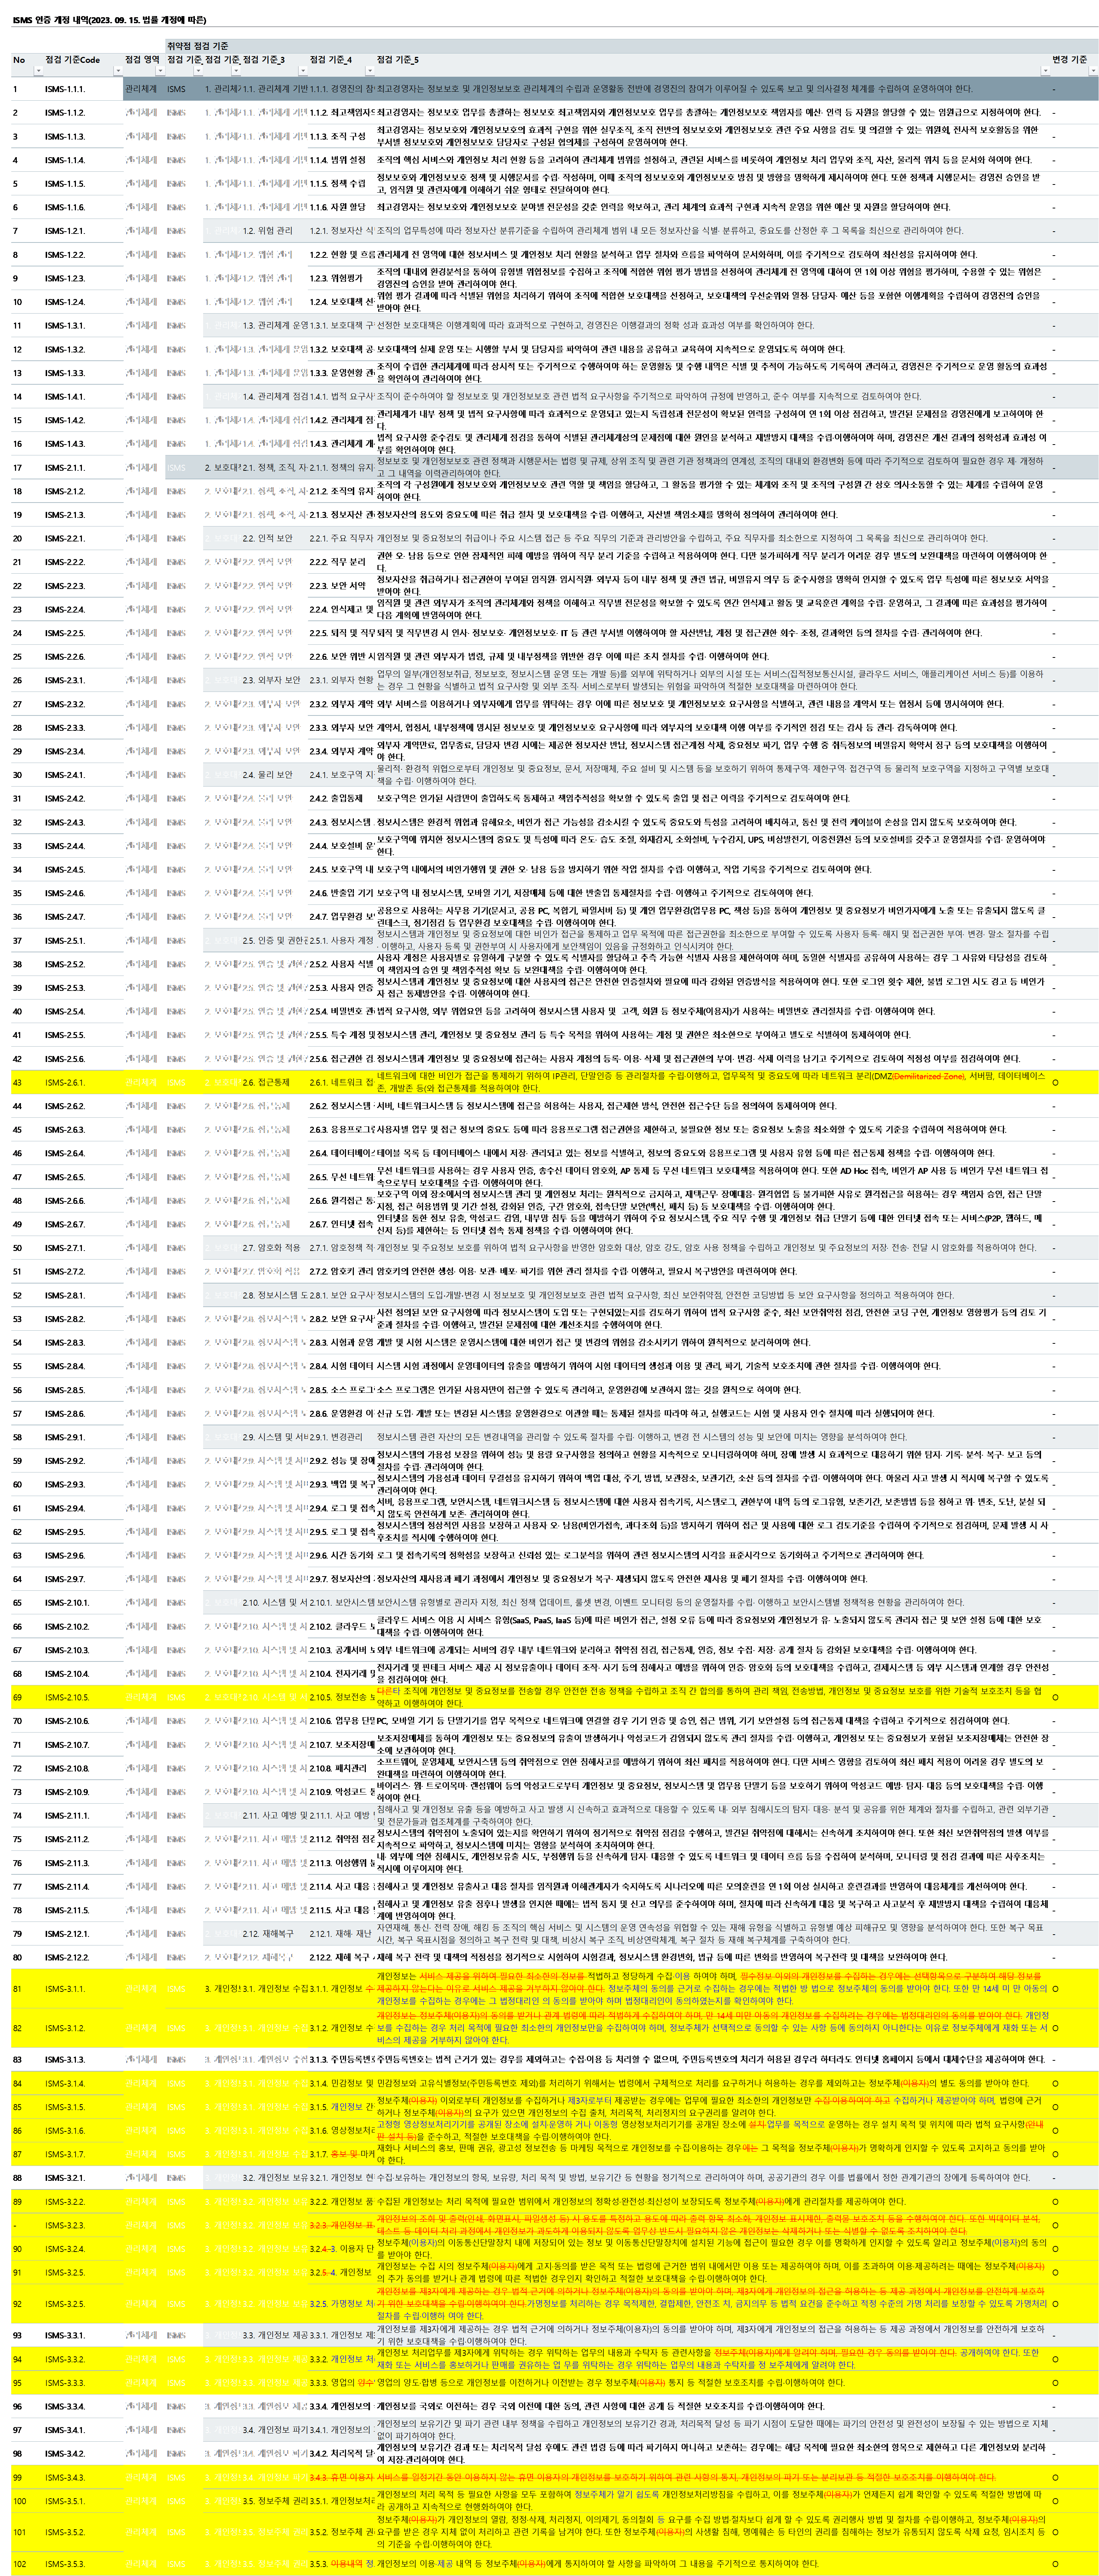Select row 100 ISMS-3.5.1. cell
The width and height of the screenshot is (1099, 2576).
[x=65, y=2501]
